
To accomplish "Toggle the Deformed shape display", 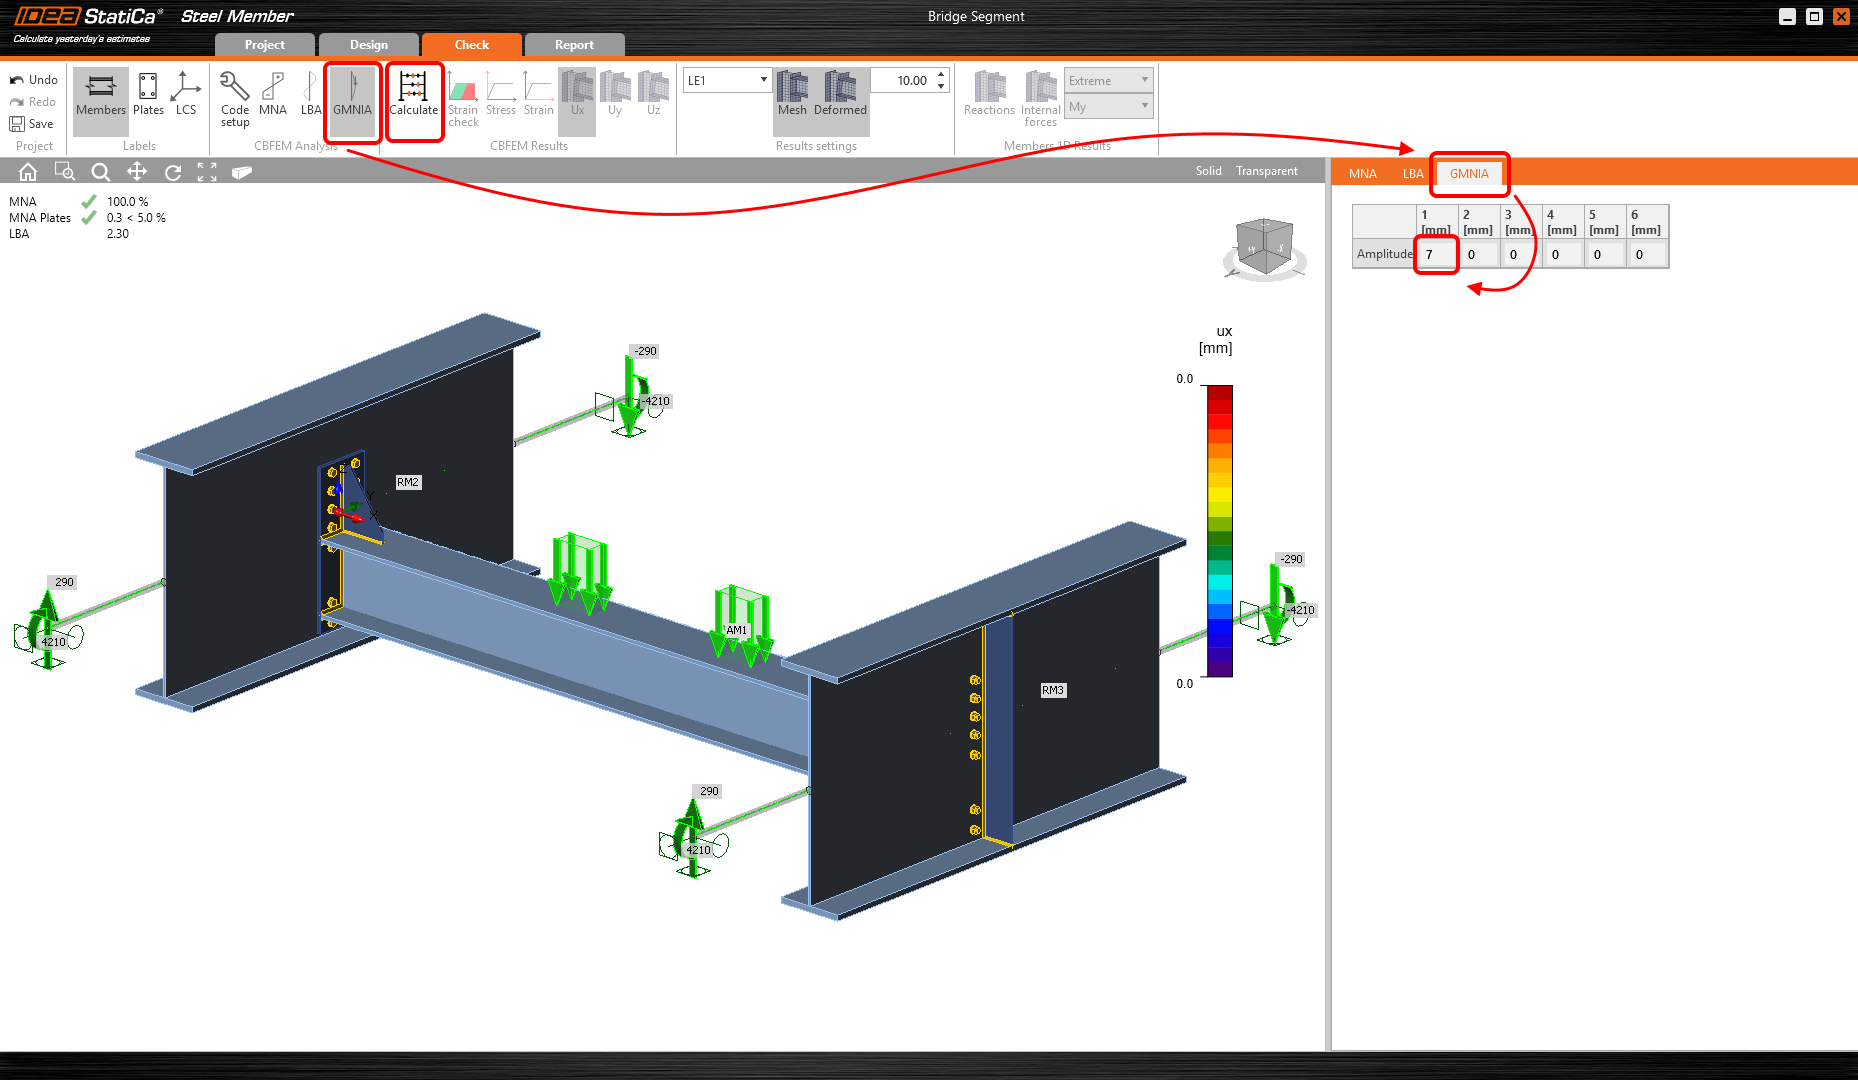I will pyautogui.click(x=840, y=94).
